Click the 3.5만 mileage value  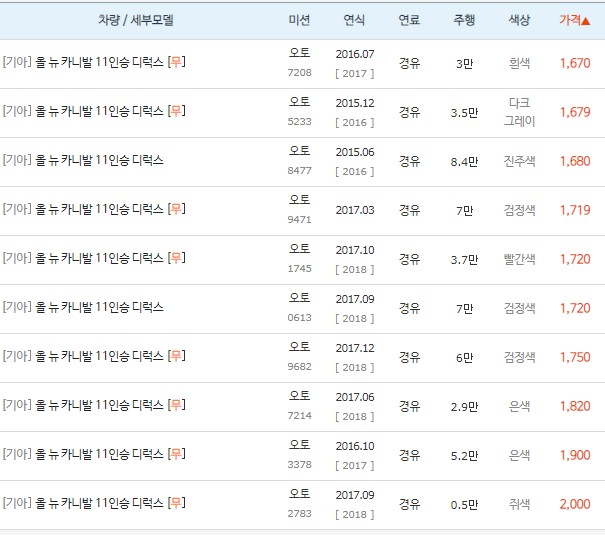tap(464, 113)
